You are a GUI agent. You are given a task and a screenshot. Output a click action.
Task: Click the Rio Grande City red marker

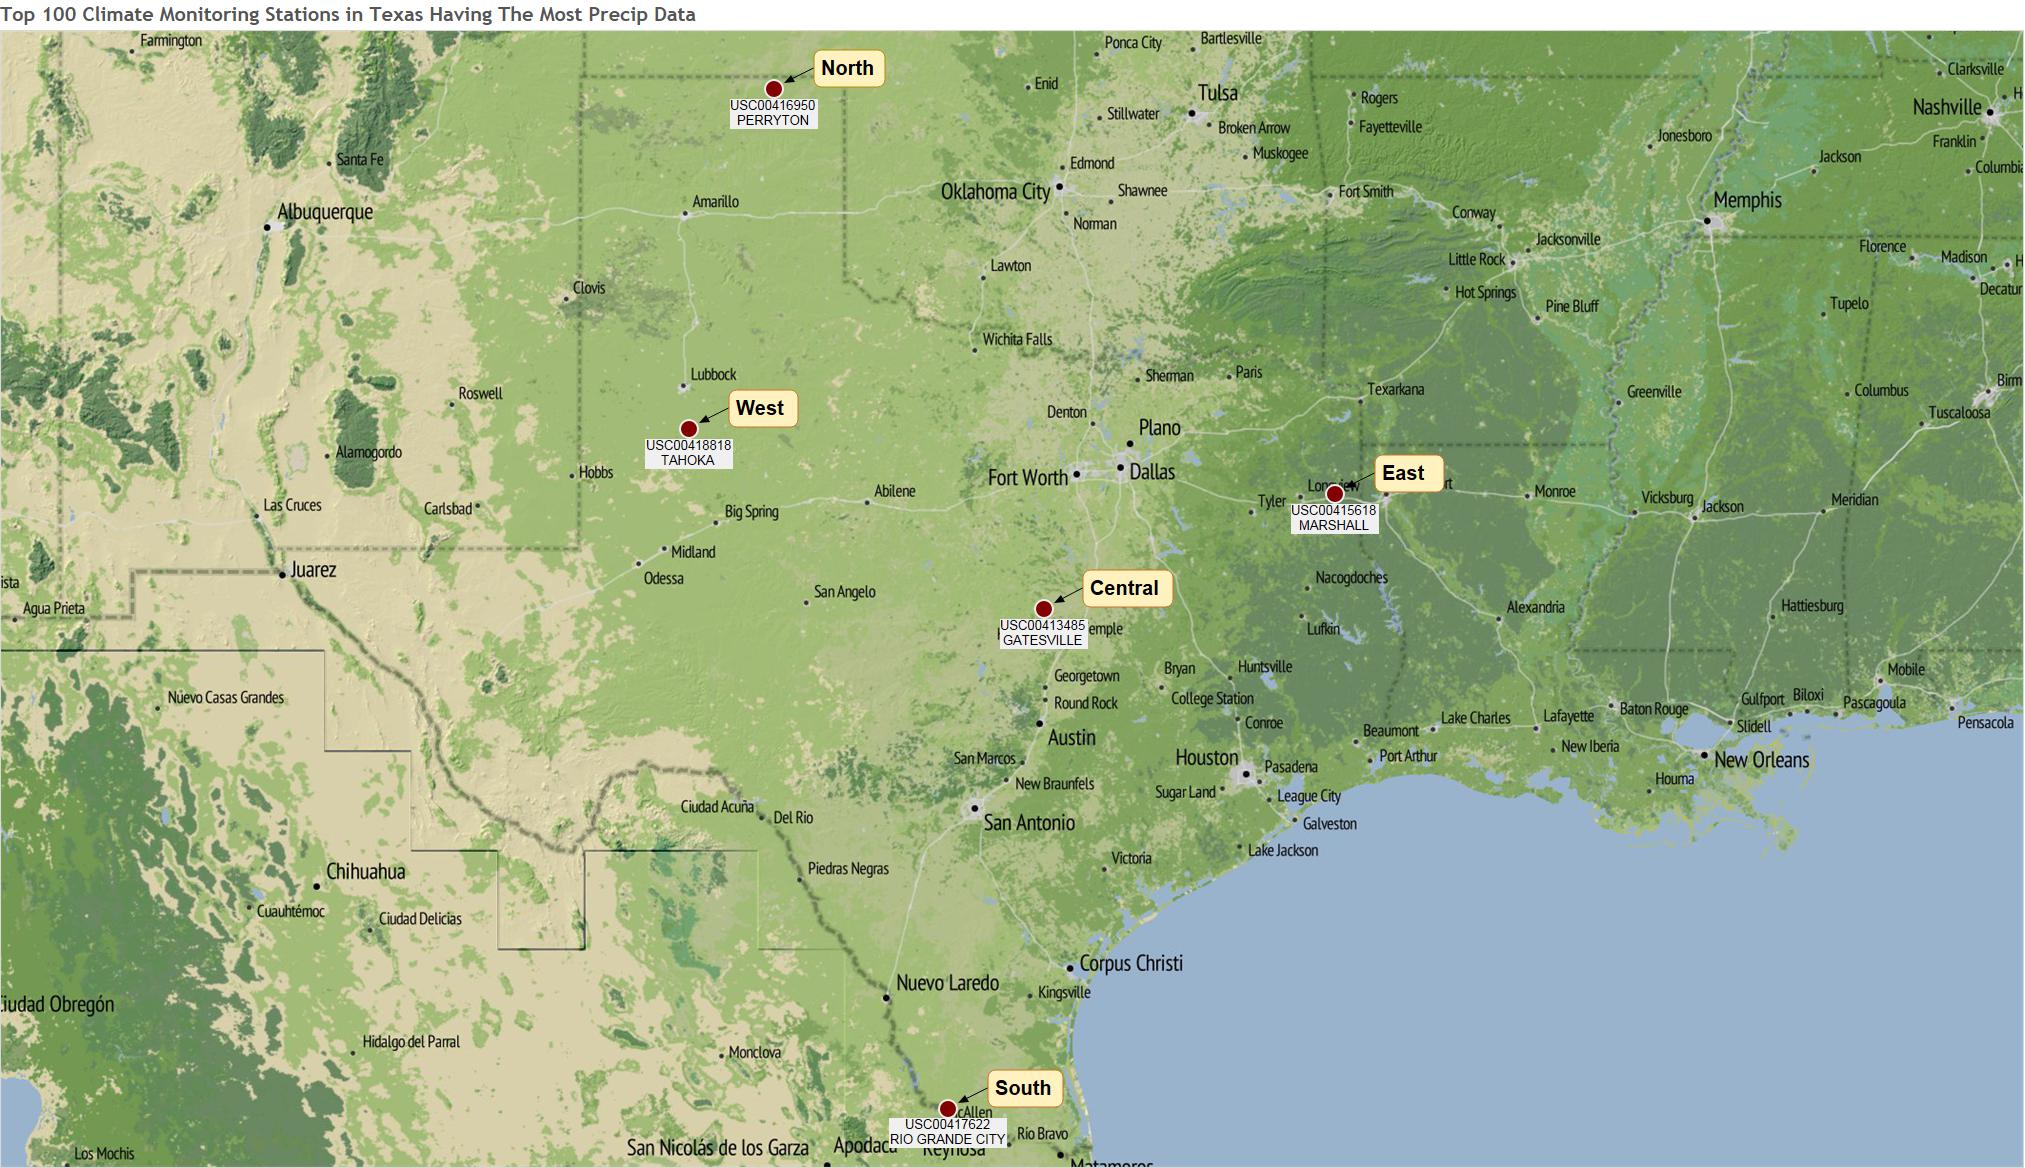click(x=947, y=1109)
